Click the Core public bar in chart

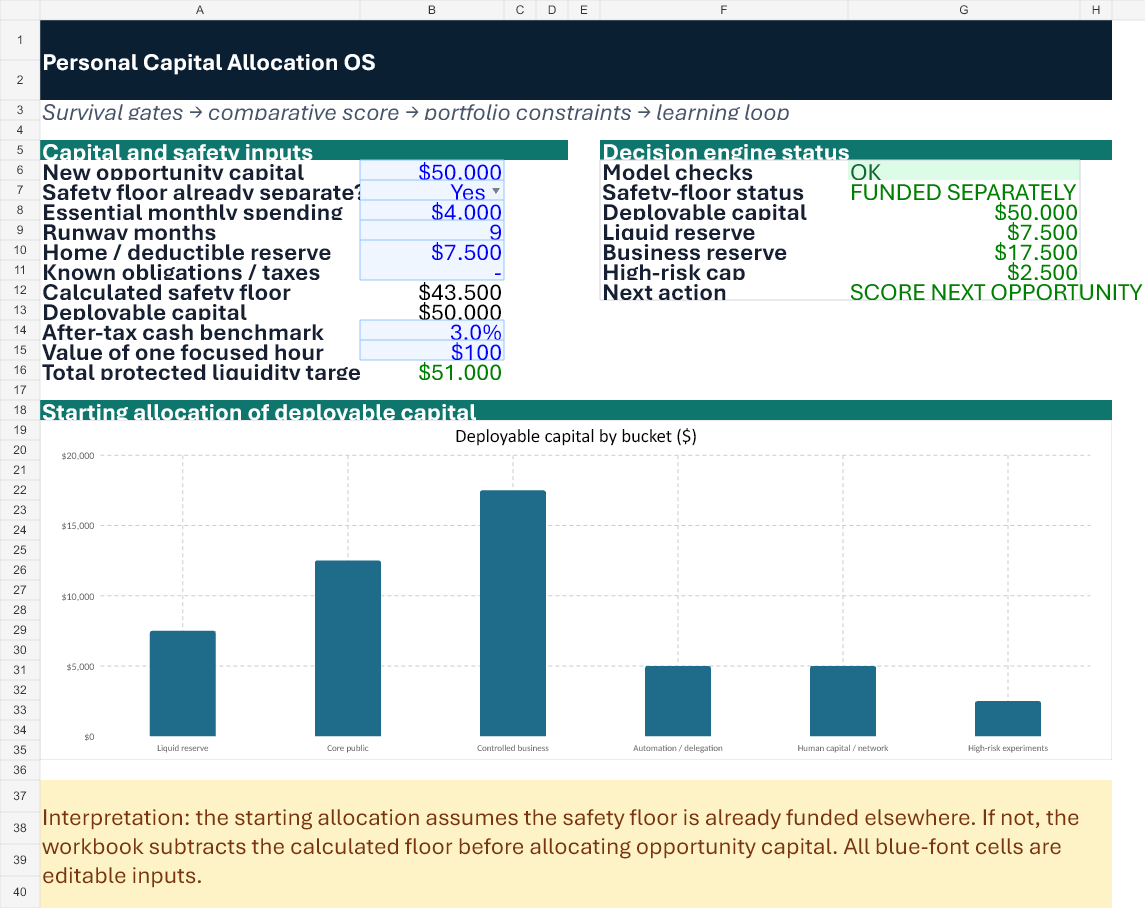pyautogui.click(x=348, y=648)
